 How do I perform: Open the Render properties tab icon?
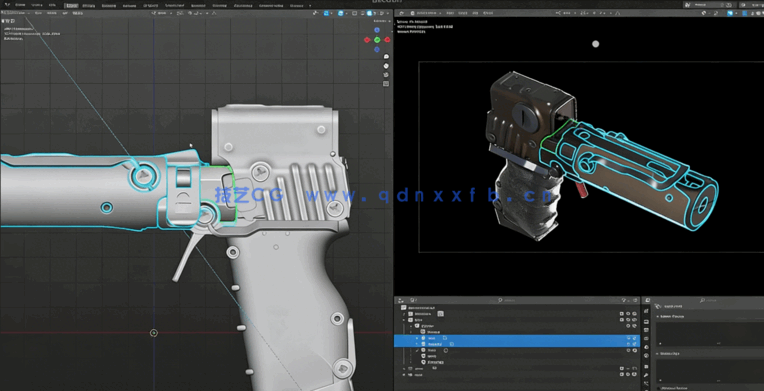[647, 322]
